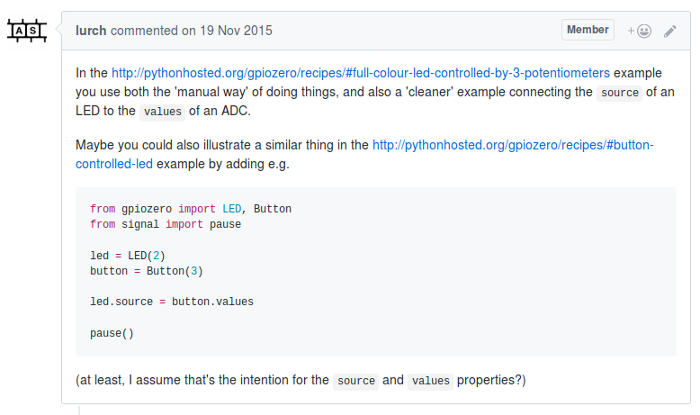
Task: Click the 'led.source = button.values' code line
Action: tap(171, 301)
